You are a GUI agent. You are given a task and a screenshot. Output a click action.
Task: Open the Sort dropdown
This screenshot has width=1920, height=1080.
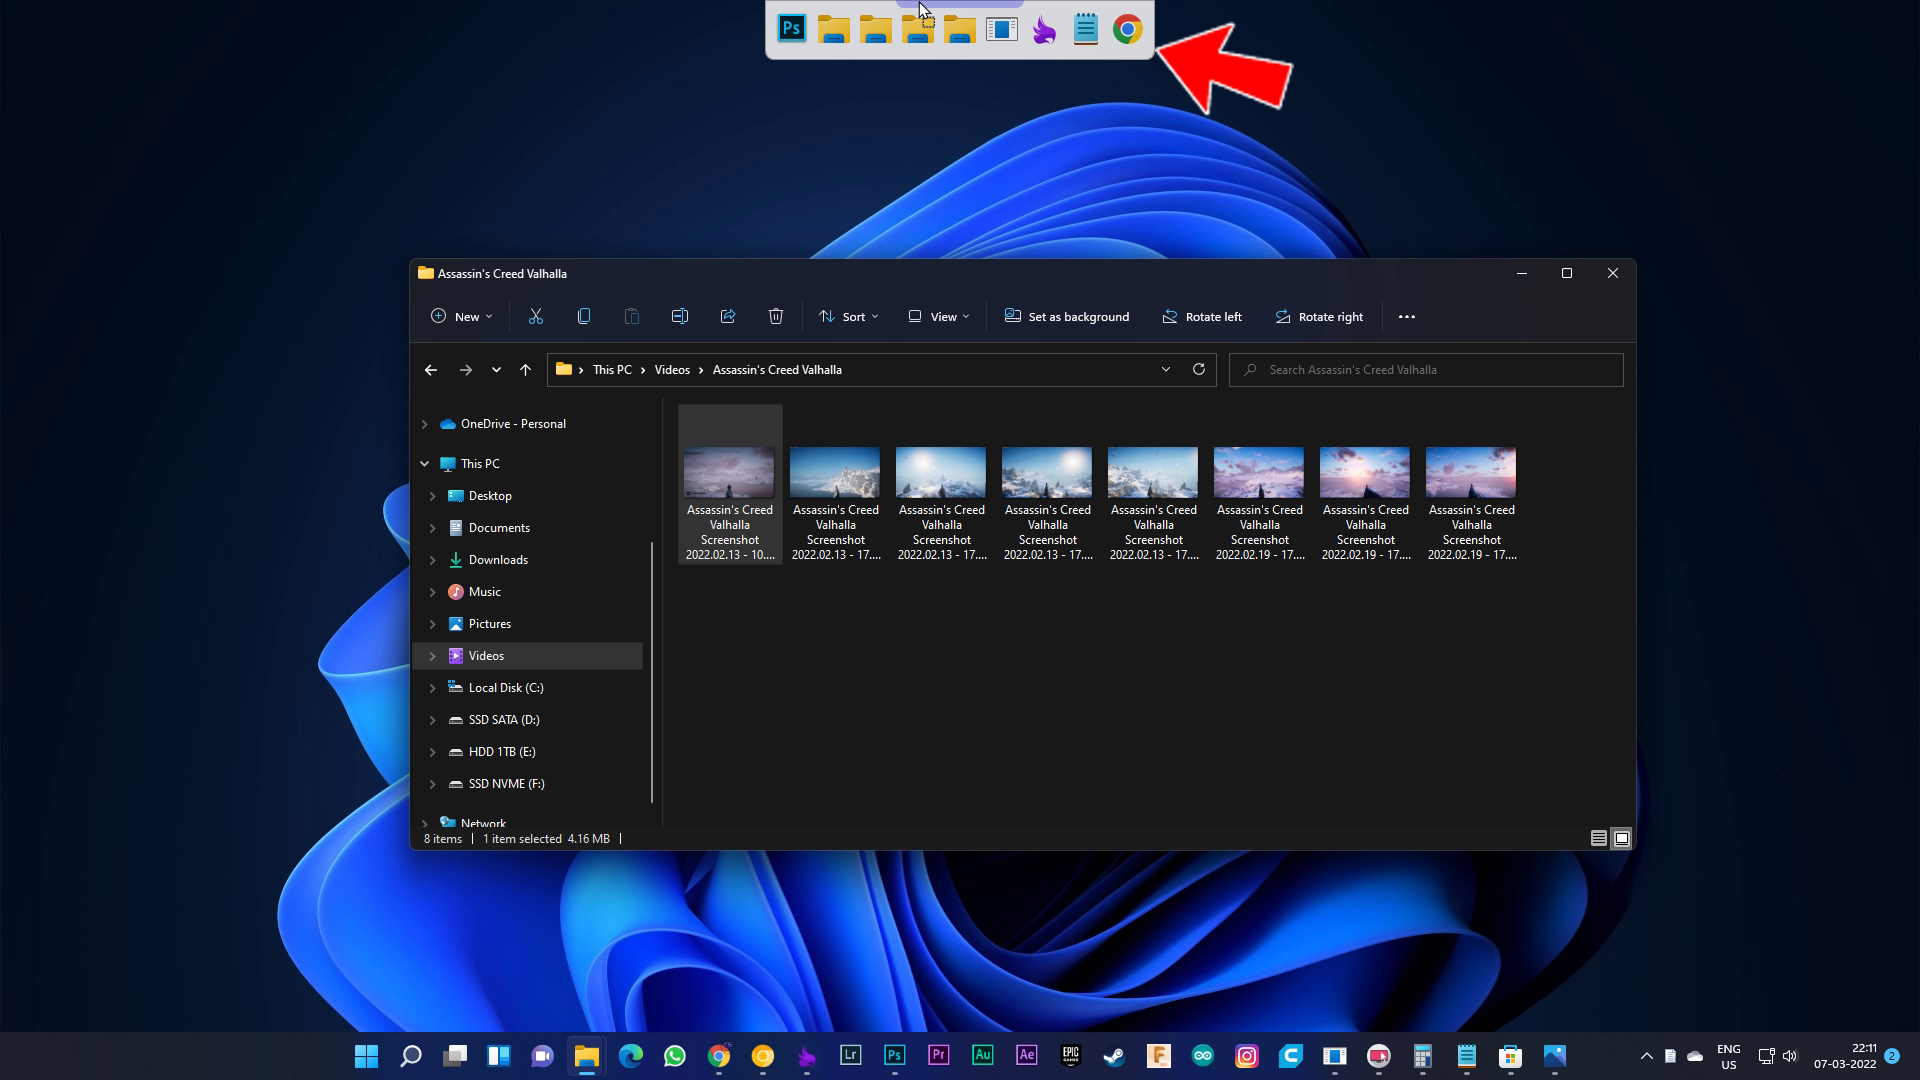[x=848, y=316]
